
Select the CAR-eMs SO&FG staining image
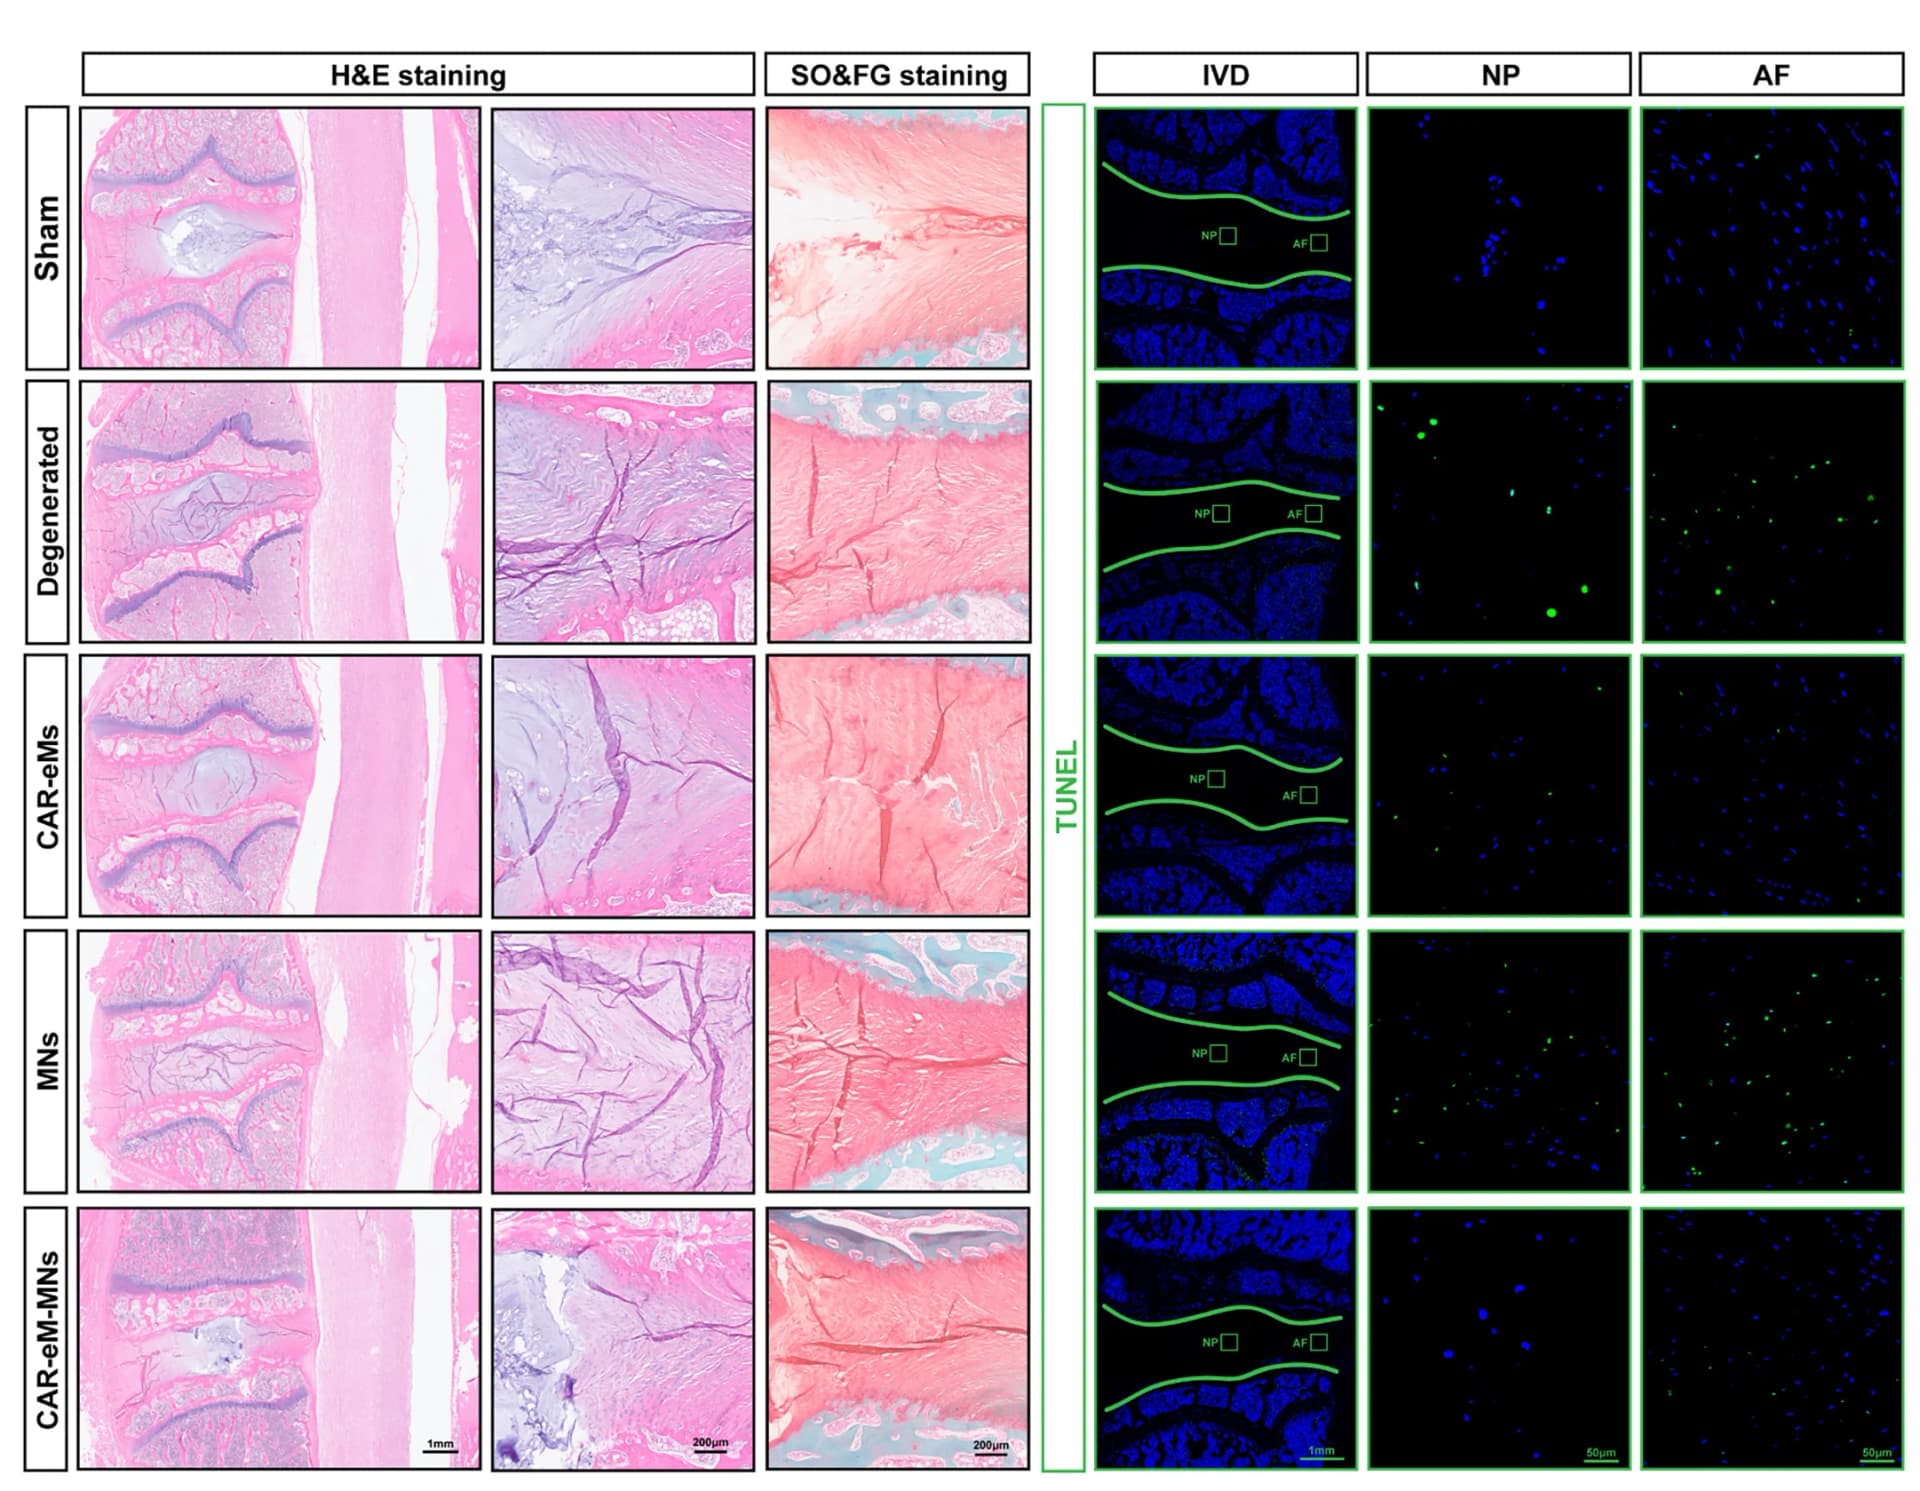(x=898, y=786)
